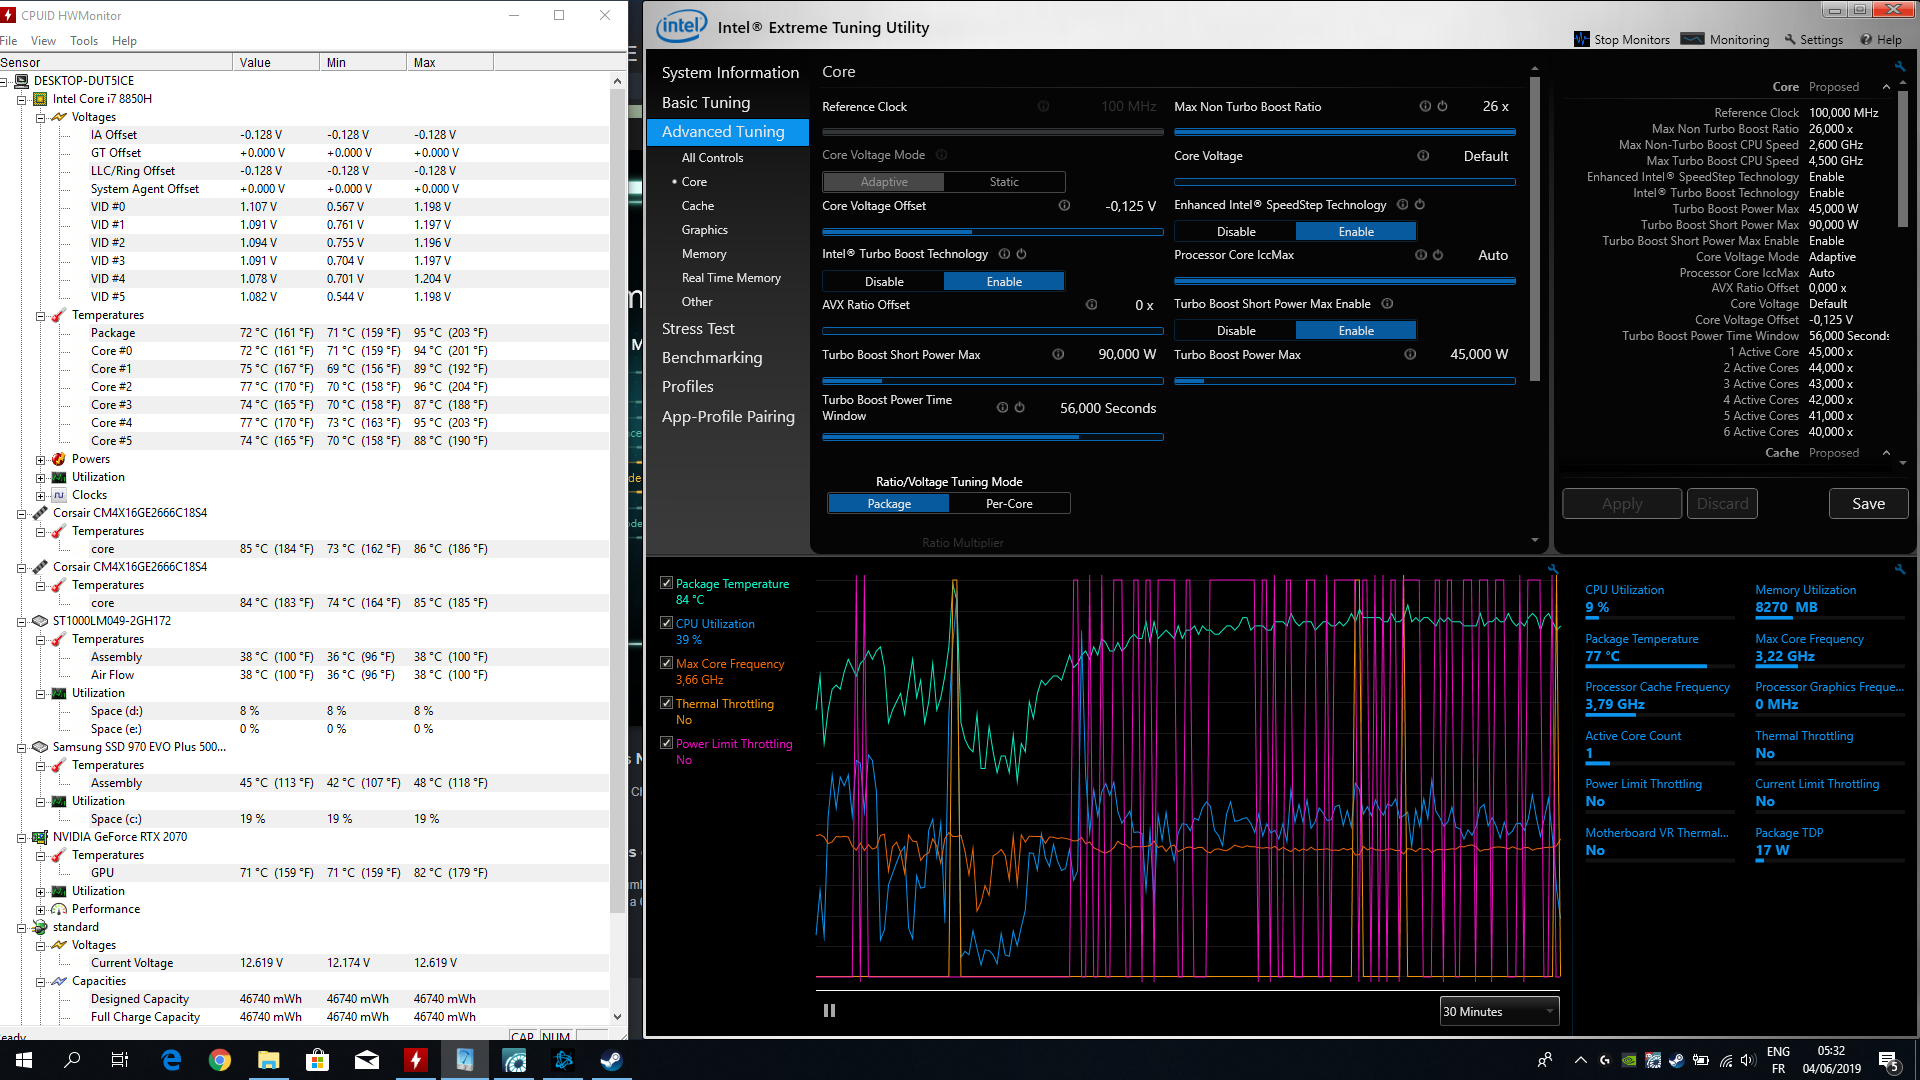Click Apply button in XTU
The height and width of the screenshot is (1080, 1920).
1622,503
